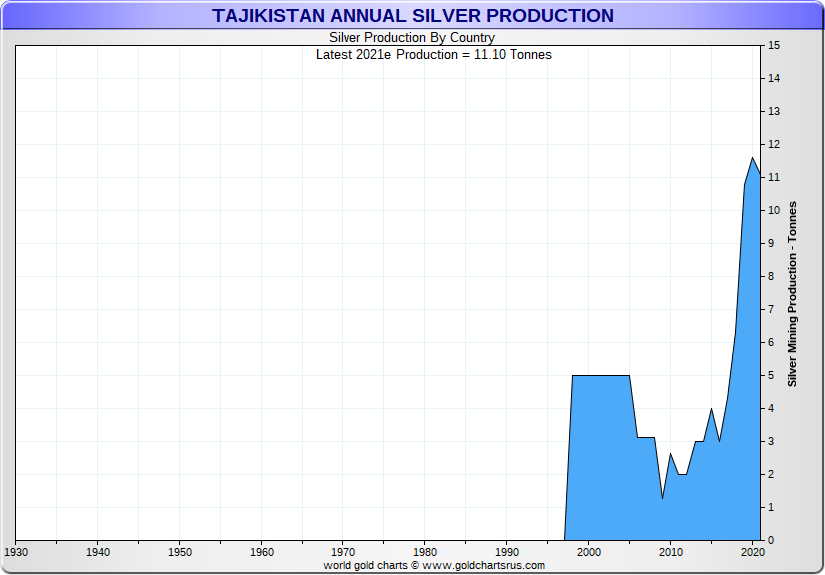Click the production peak near 2020
The width and height of the screenshot is (825, 575).
coord(753,158)
